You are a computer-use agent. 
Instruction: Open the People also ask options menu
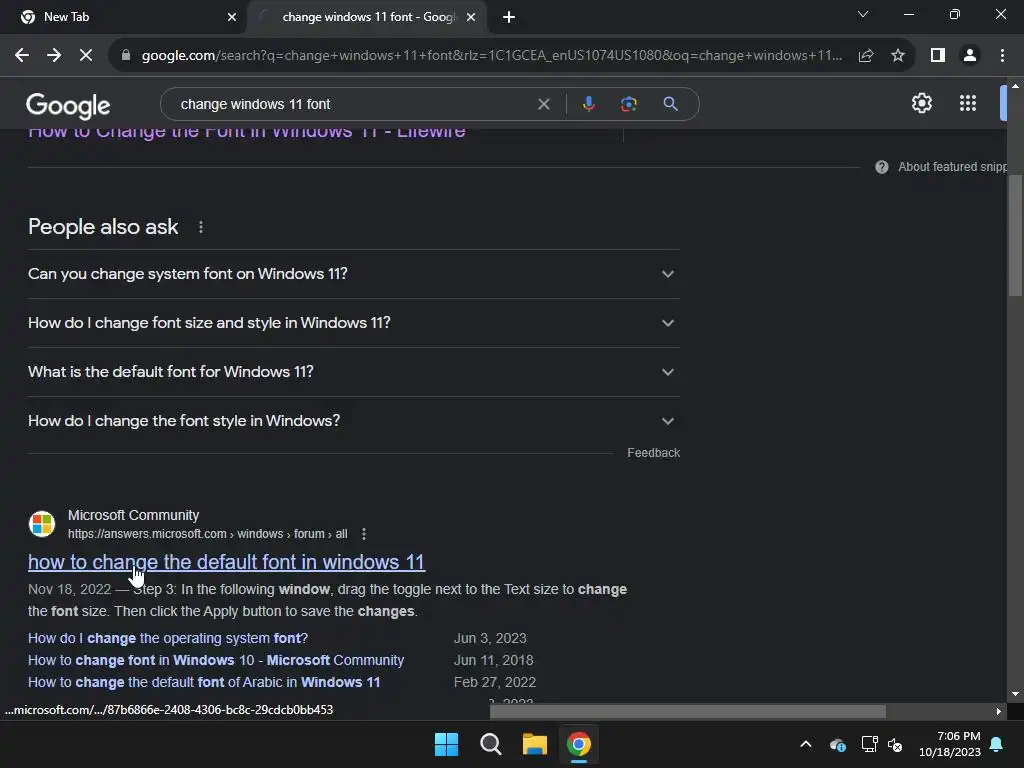coord(200,227)
